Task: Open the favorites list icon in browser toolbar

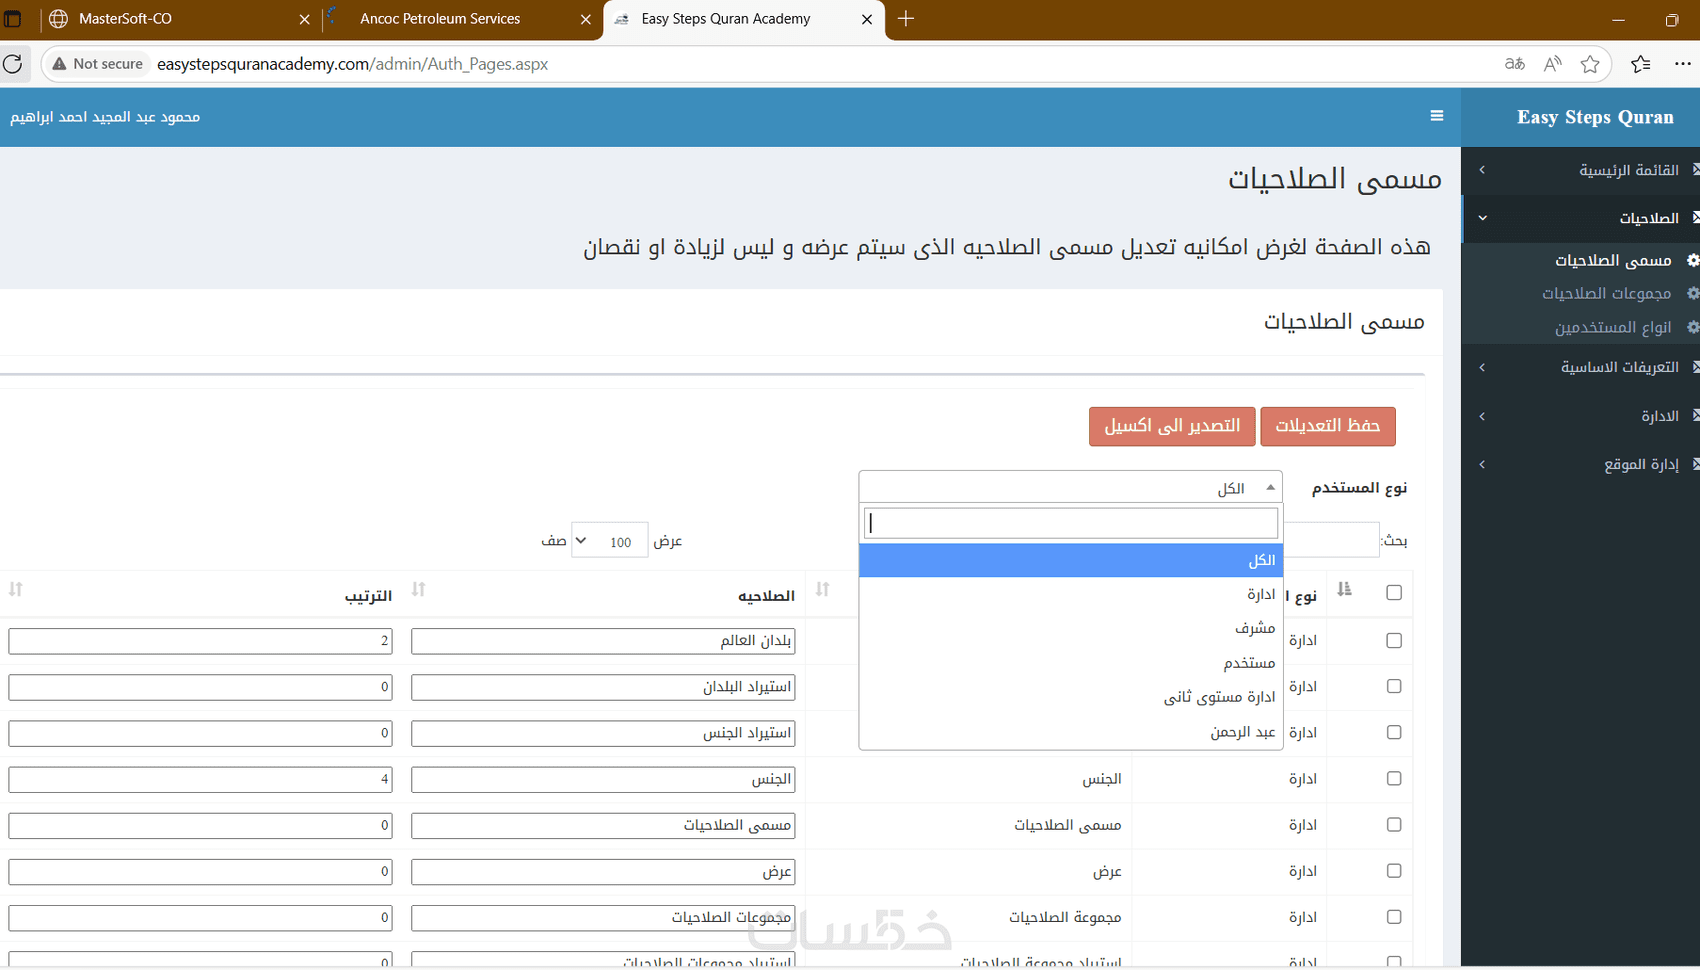Action: [1641, 64]
